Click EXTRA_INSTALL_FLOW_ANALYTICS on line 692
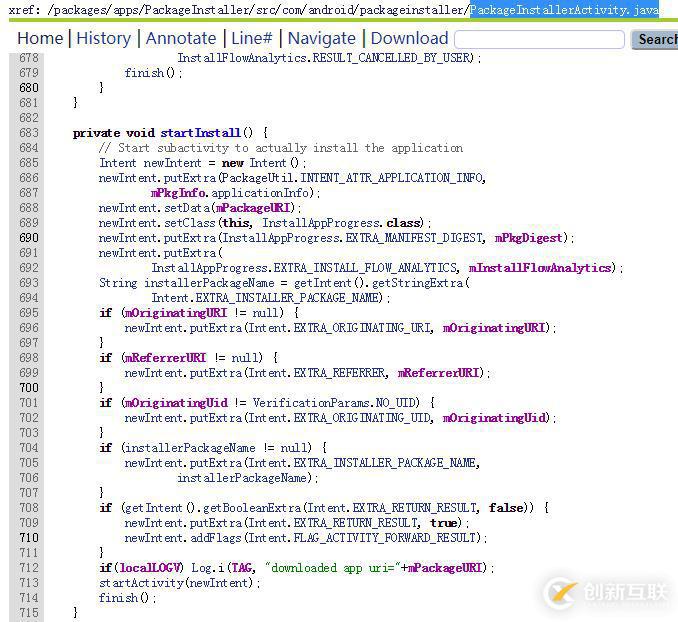Screen dimensions: 678x622 point(365,268)
